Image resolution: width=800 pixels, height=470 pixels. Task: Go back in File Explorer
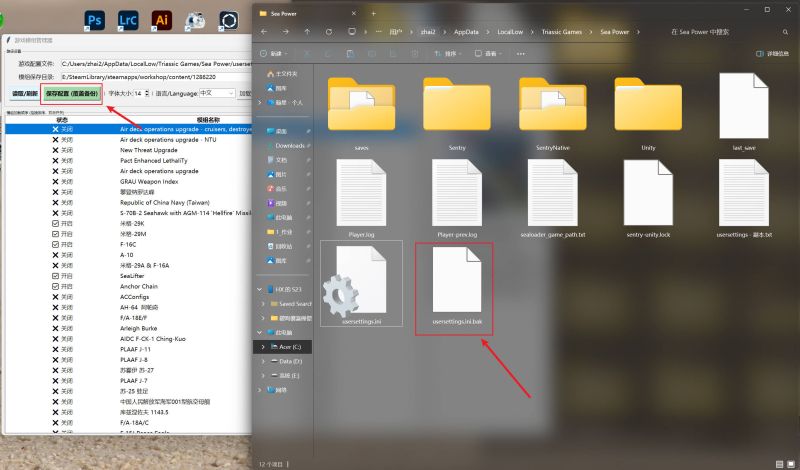tap(264, 32)
